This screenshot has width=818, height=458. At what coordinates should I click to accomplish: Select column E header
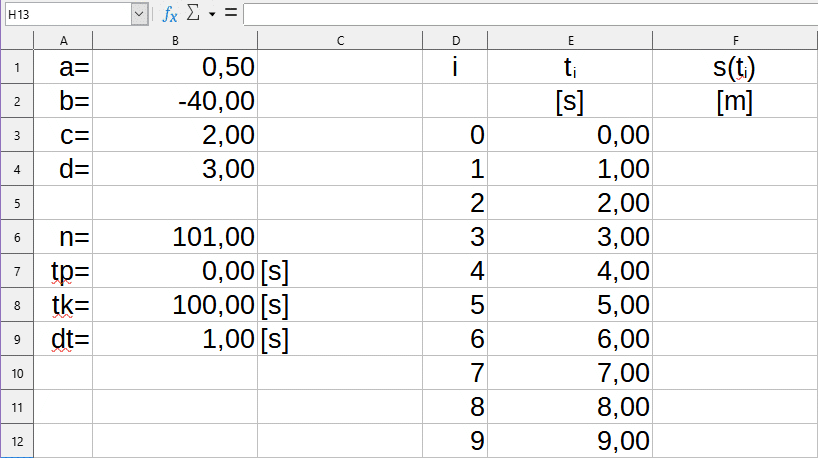(x=569, y=40)
